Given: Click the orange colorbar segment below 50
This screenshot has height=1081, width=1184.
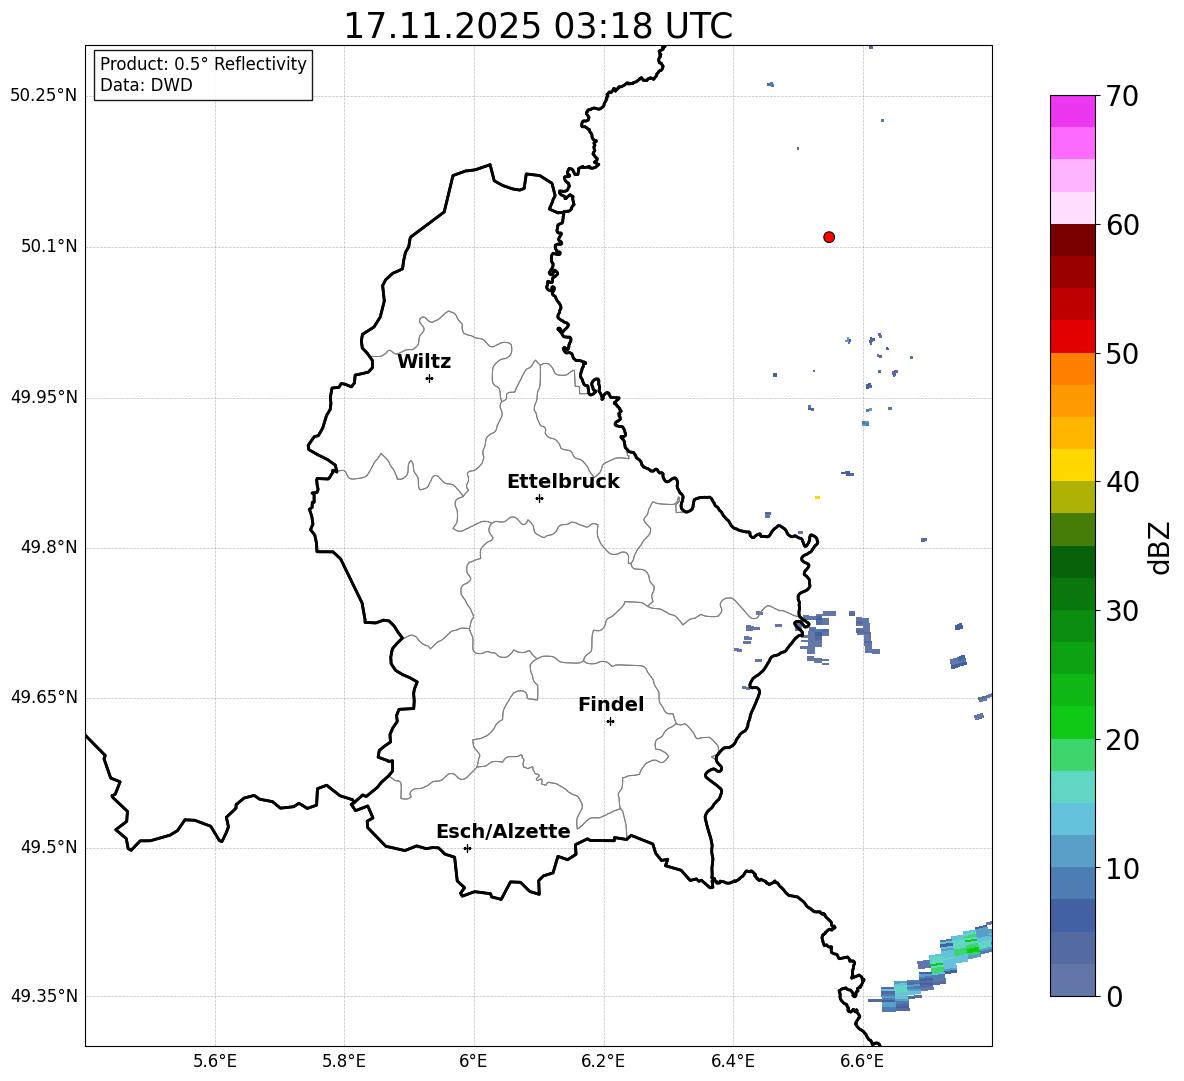Looking at the screenshot, I should [x=1072, y=369].
